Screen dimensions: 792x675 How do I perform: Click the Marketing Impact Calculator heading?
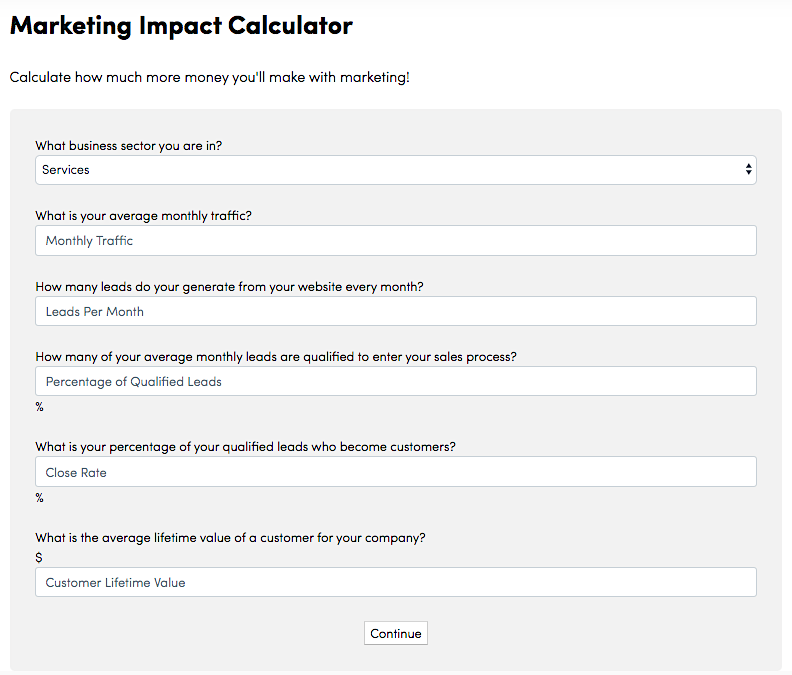(181, 26)
